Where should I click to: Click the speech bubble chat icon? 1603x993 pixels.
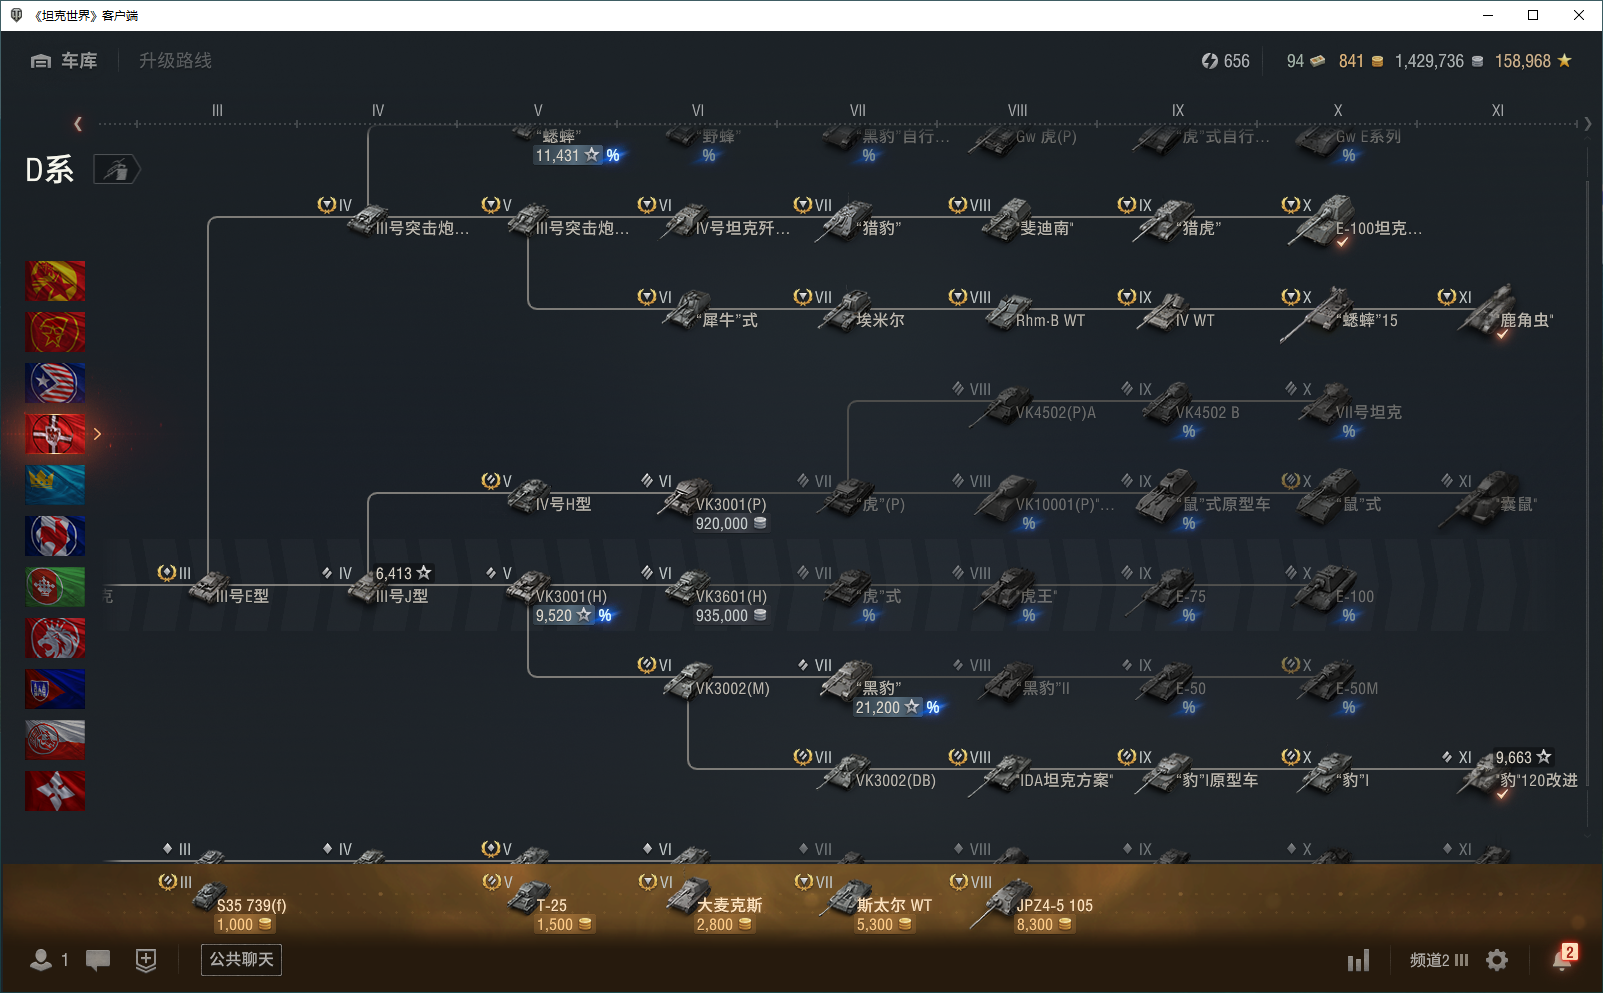click(x=98, y=960)
